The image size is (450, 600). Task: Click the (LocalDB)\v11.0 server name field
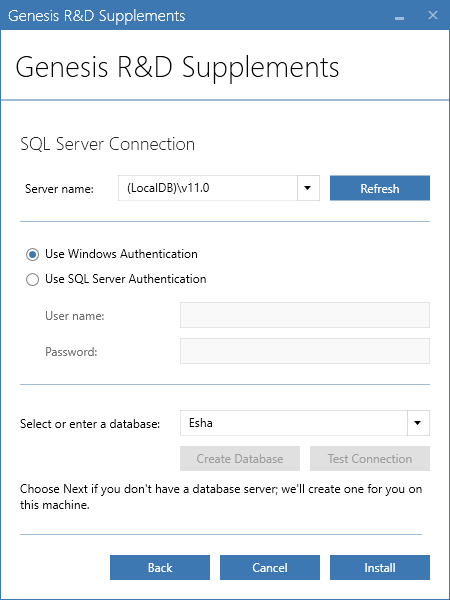click(x=208, y=188)
